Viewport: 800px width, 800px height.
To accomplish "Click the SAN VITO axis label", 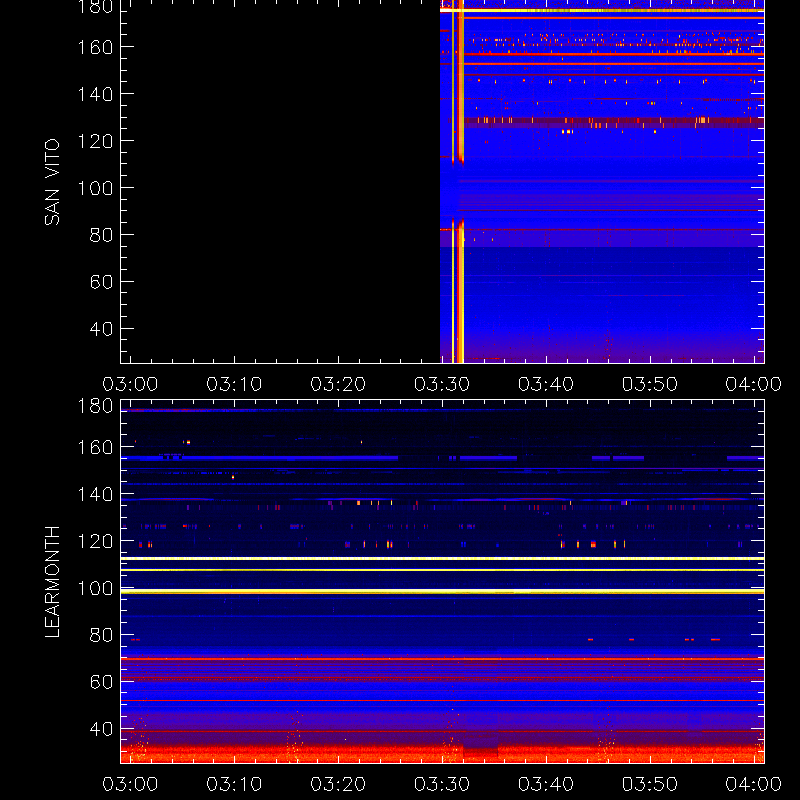I will [52, 182].
